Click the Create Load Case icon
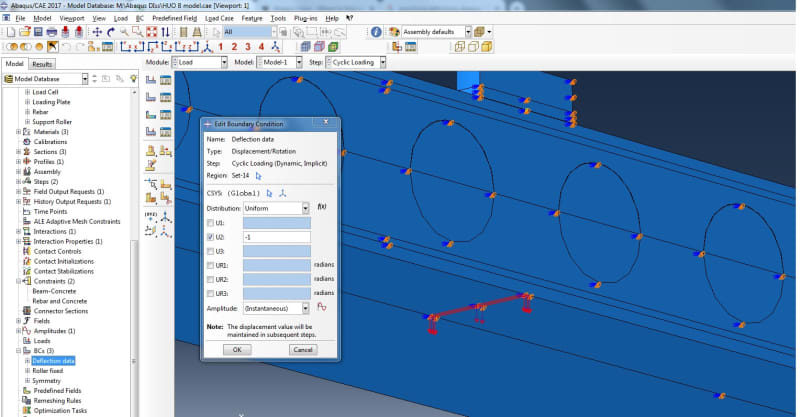The image size is (800, 417). [151, 132]
